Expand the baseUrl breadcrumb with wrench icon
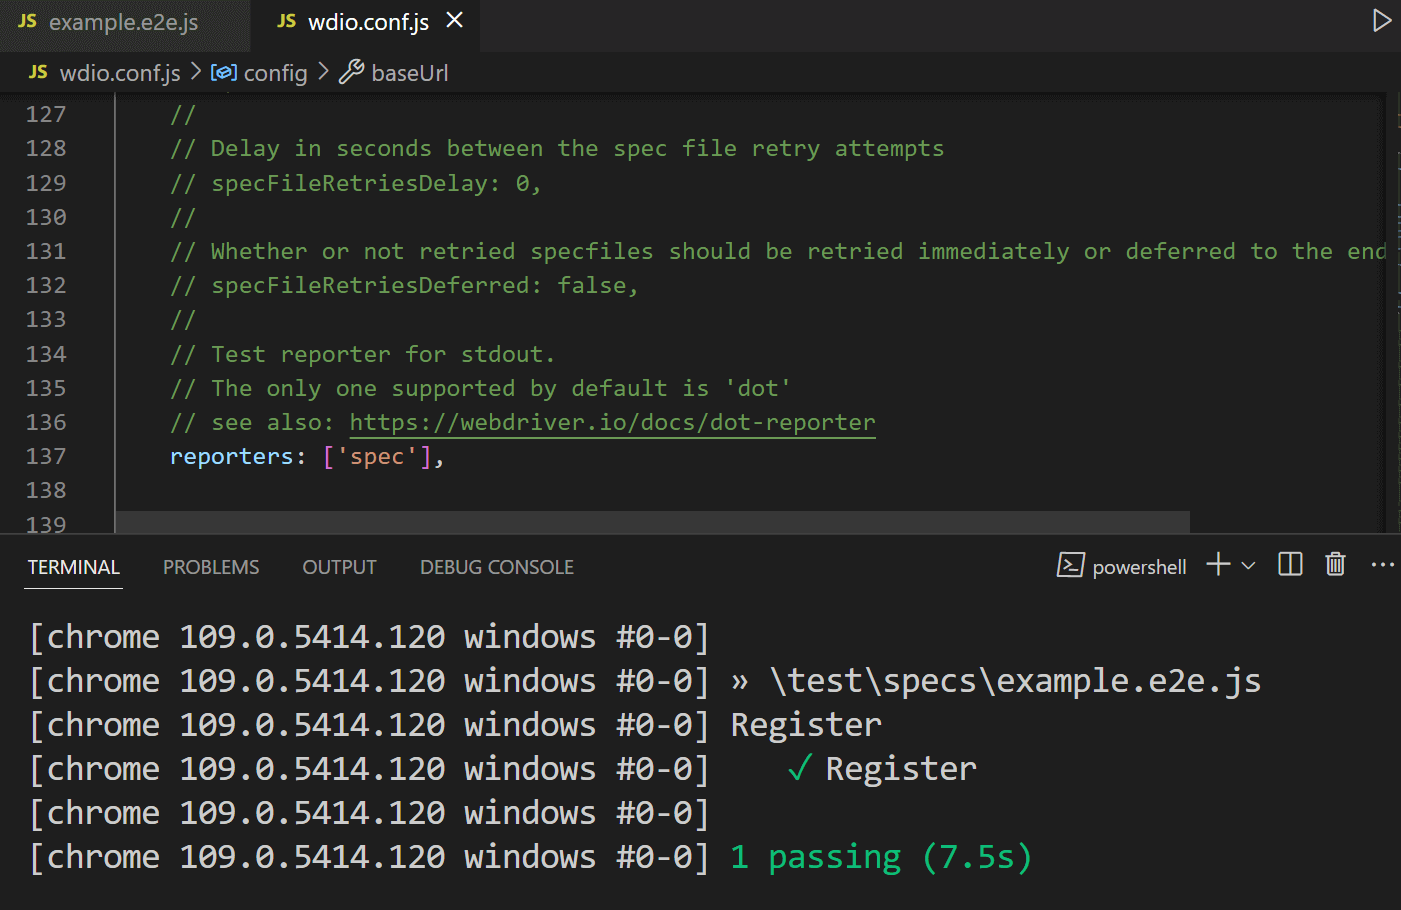The image size is (1401, 910). [x=408, y=73]
